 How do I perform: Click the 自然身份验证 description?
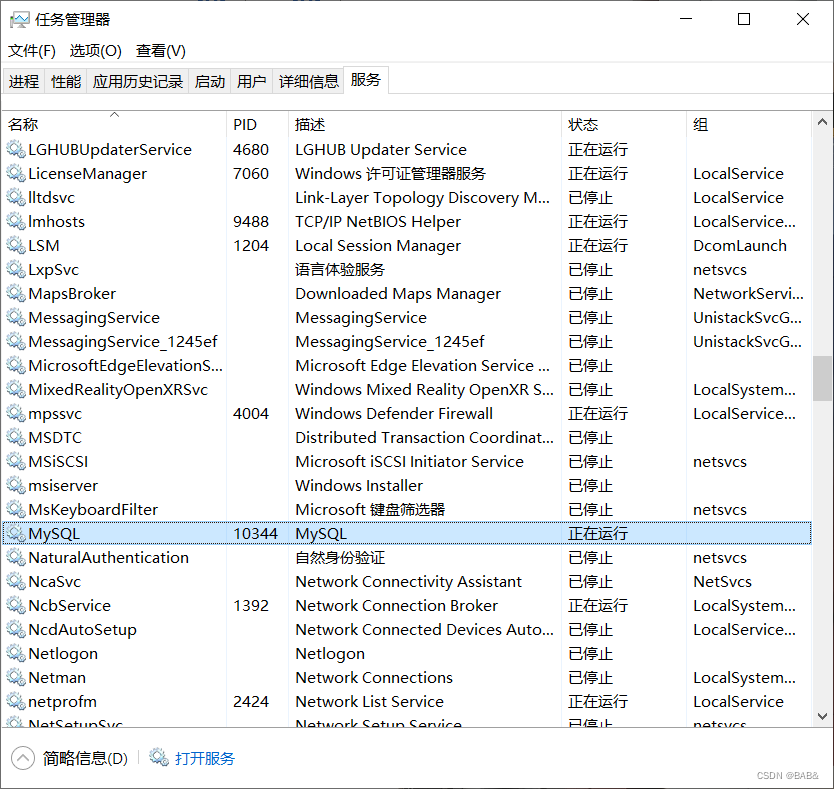tap(340, 558)
